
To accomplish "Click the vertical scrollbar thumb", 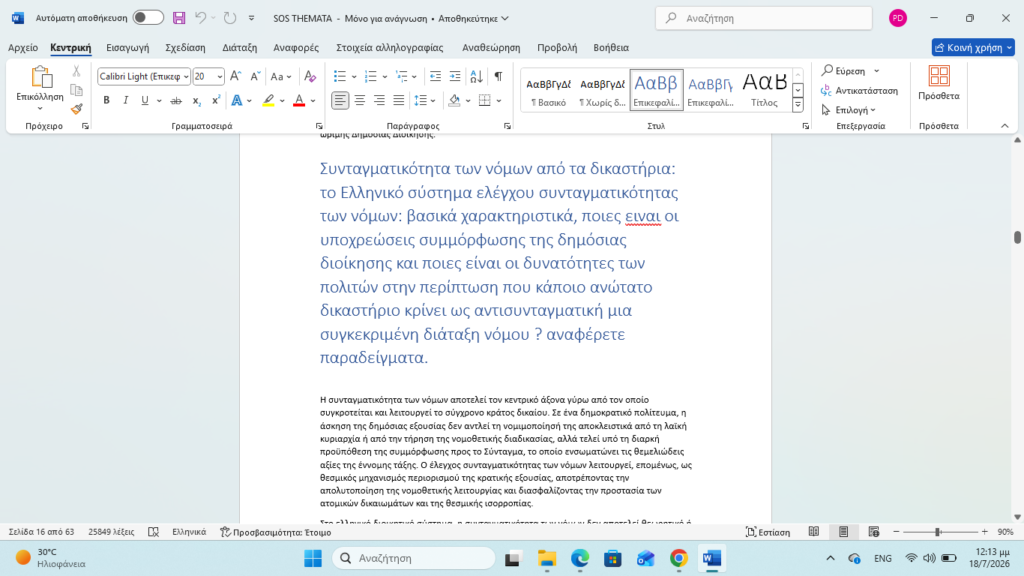I will point(1017,237).
